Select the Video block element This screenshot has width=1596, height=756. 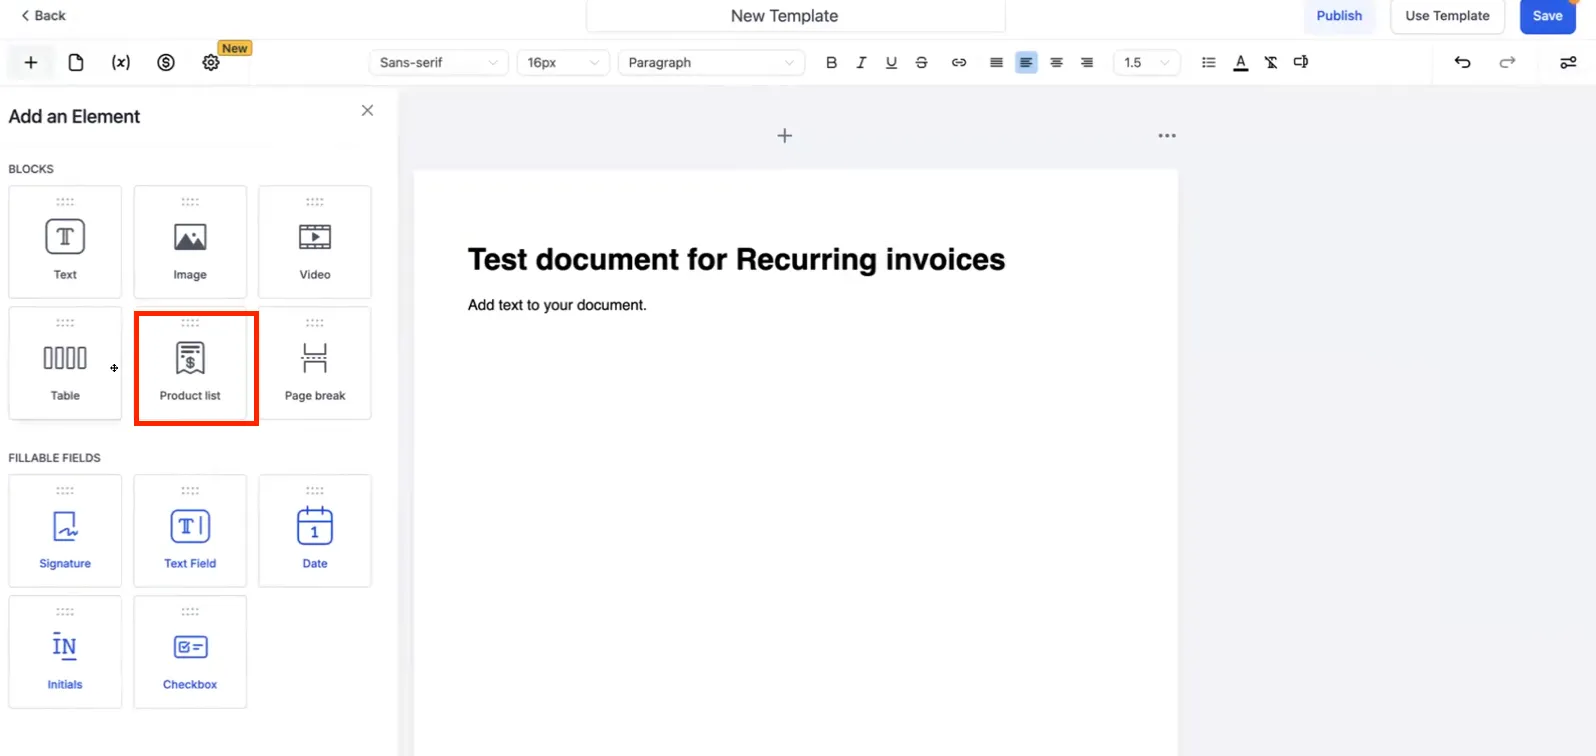coord(315,242)
